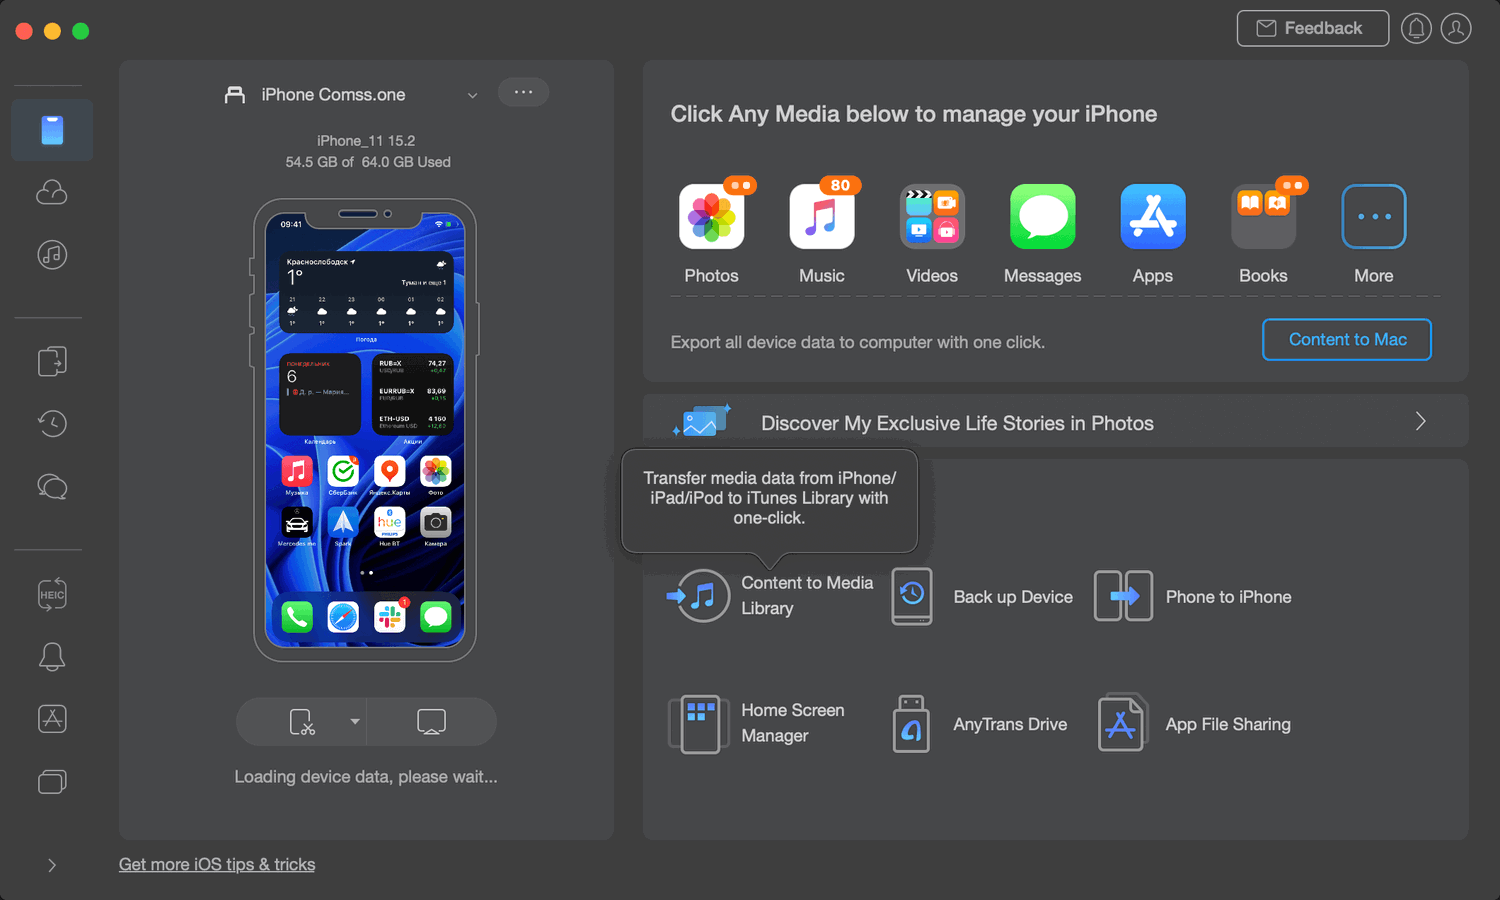Open user account profile icon
The image size is (1500, 900).
tap(1456, 28)
